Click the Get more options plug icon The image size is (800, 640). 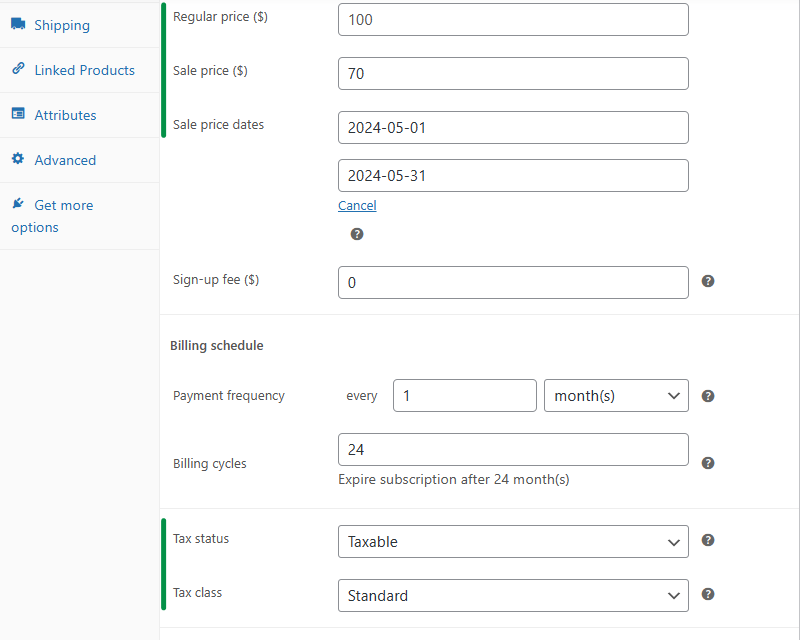(x=18, y=204)
